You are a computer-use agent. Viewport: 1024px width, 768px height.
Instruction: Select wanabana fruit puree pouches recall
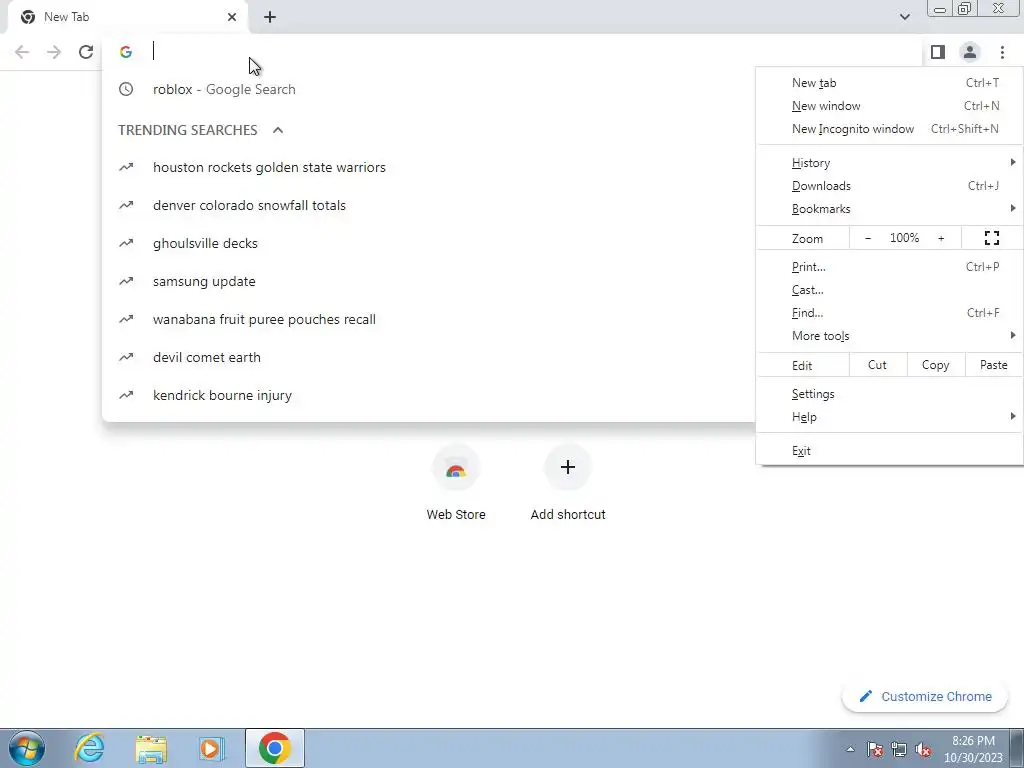(x=428, y=319)
